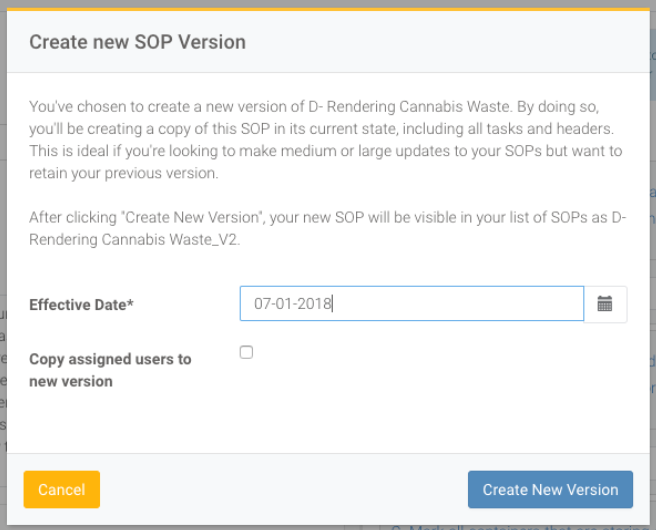The width and height of the screenshot is (656, 530).
Task: Click the "Effective Date*" field label
Action: tap(81, 305)
